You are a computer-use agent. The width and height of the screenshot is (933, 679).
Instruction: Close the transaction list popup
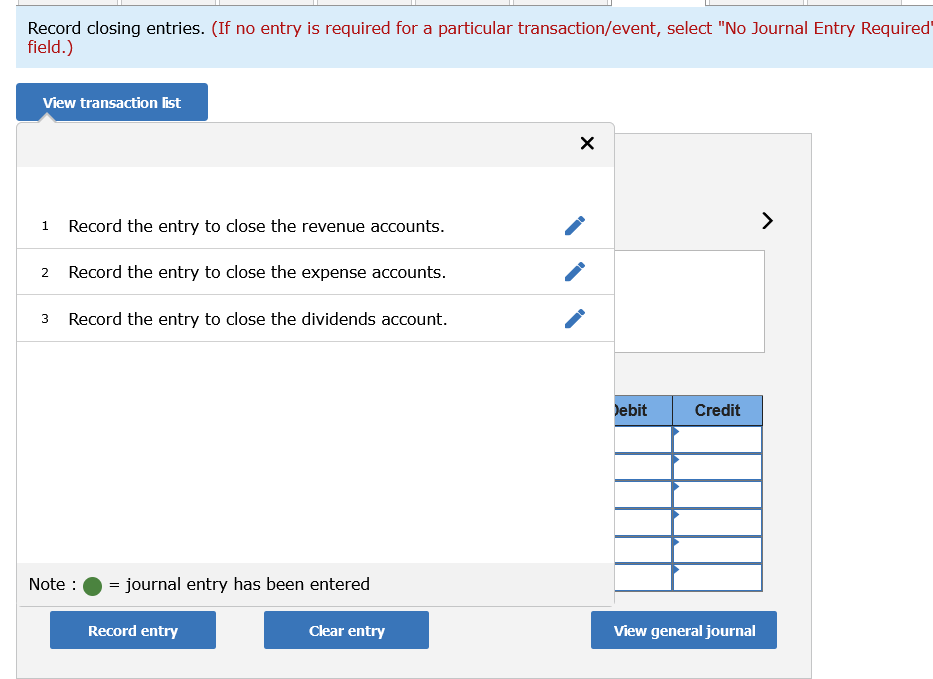[587, 143]
